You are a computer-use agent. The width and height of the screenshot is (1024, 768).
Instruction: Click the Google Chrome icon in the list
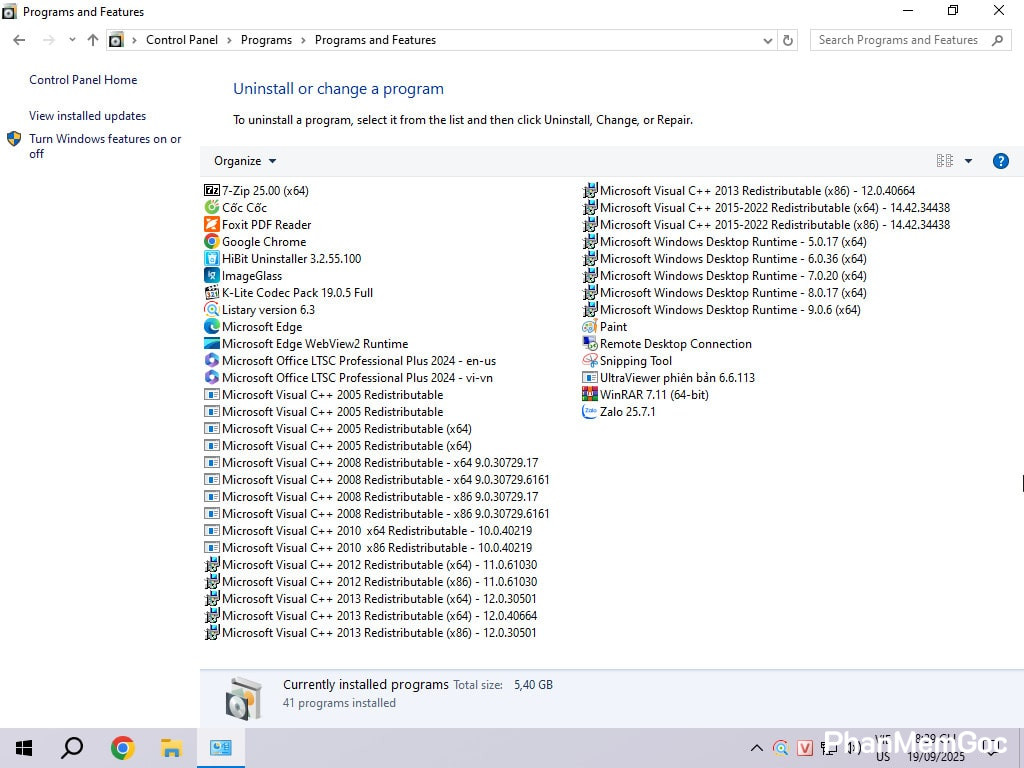point(211,242)
